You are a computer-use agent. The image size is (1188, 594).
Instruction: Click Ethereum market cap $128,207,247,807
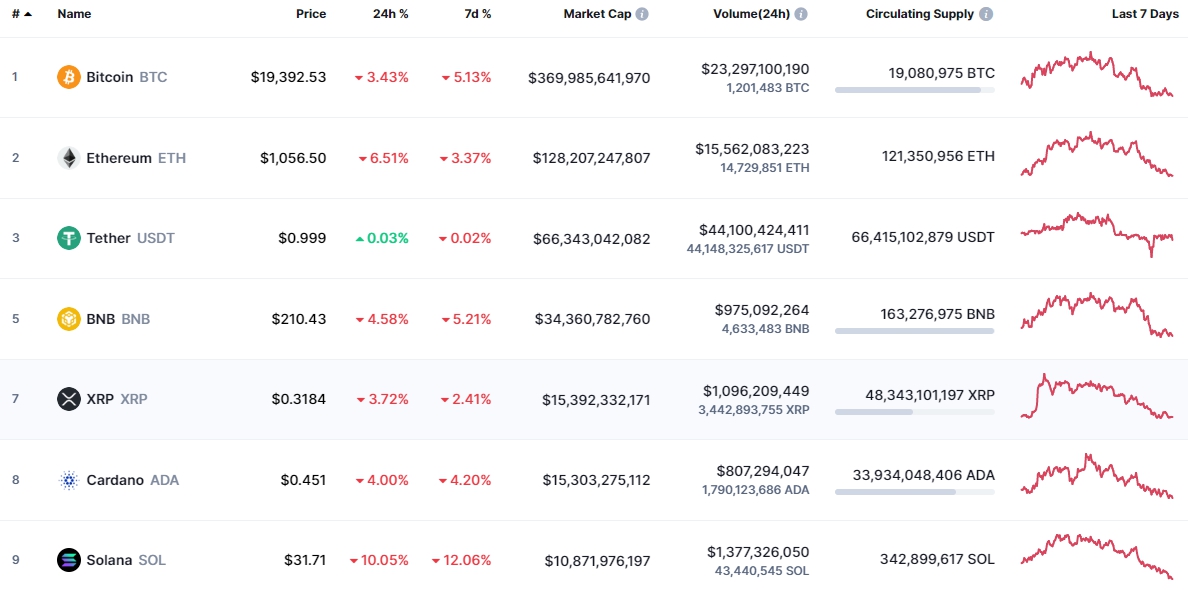point(591,158)
